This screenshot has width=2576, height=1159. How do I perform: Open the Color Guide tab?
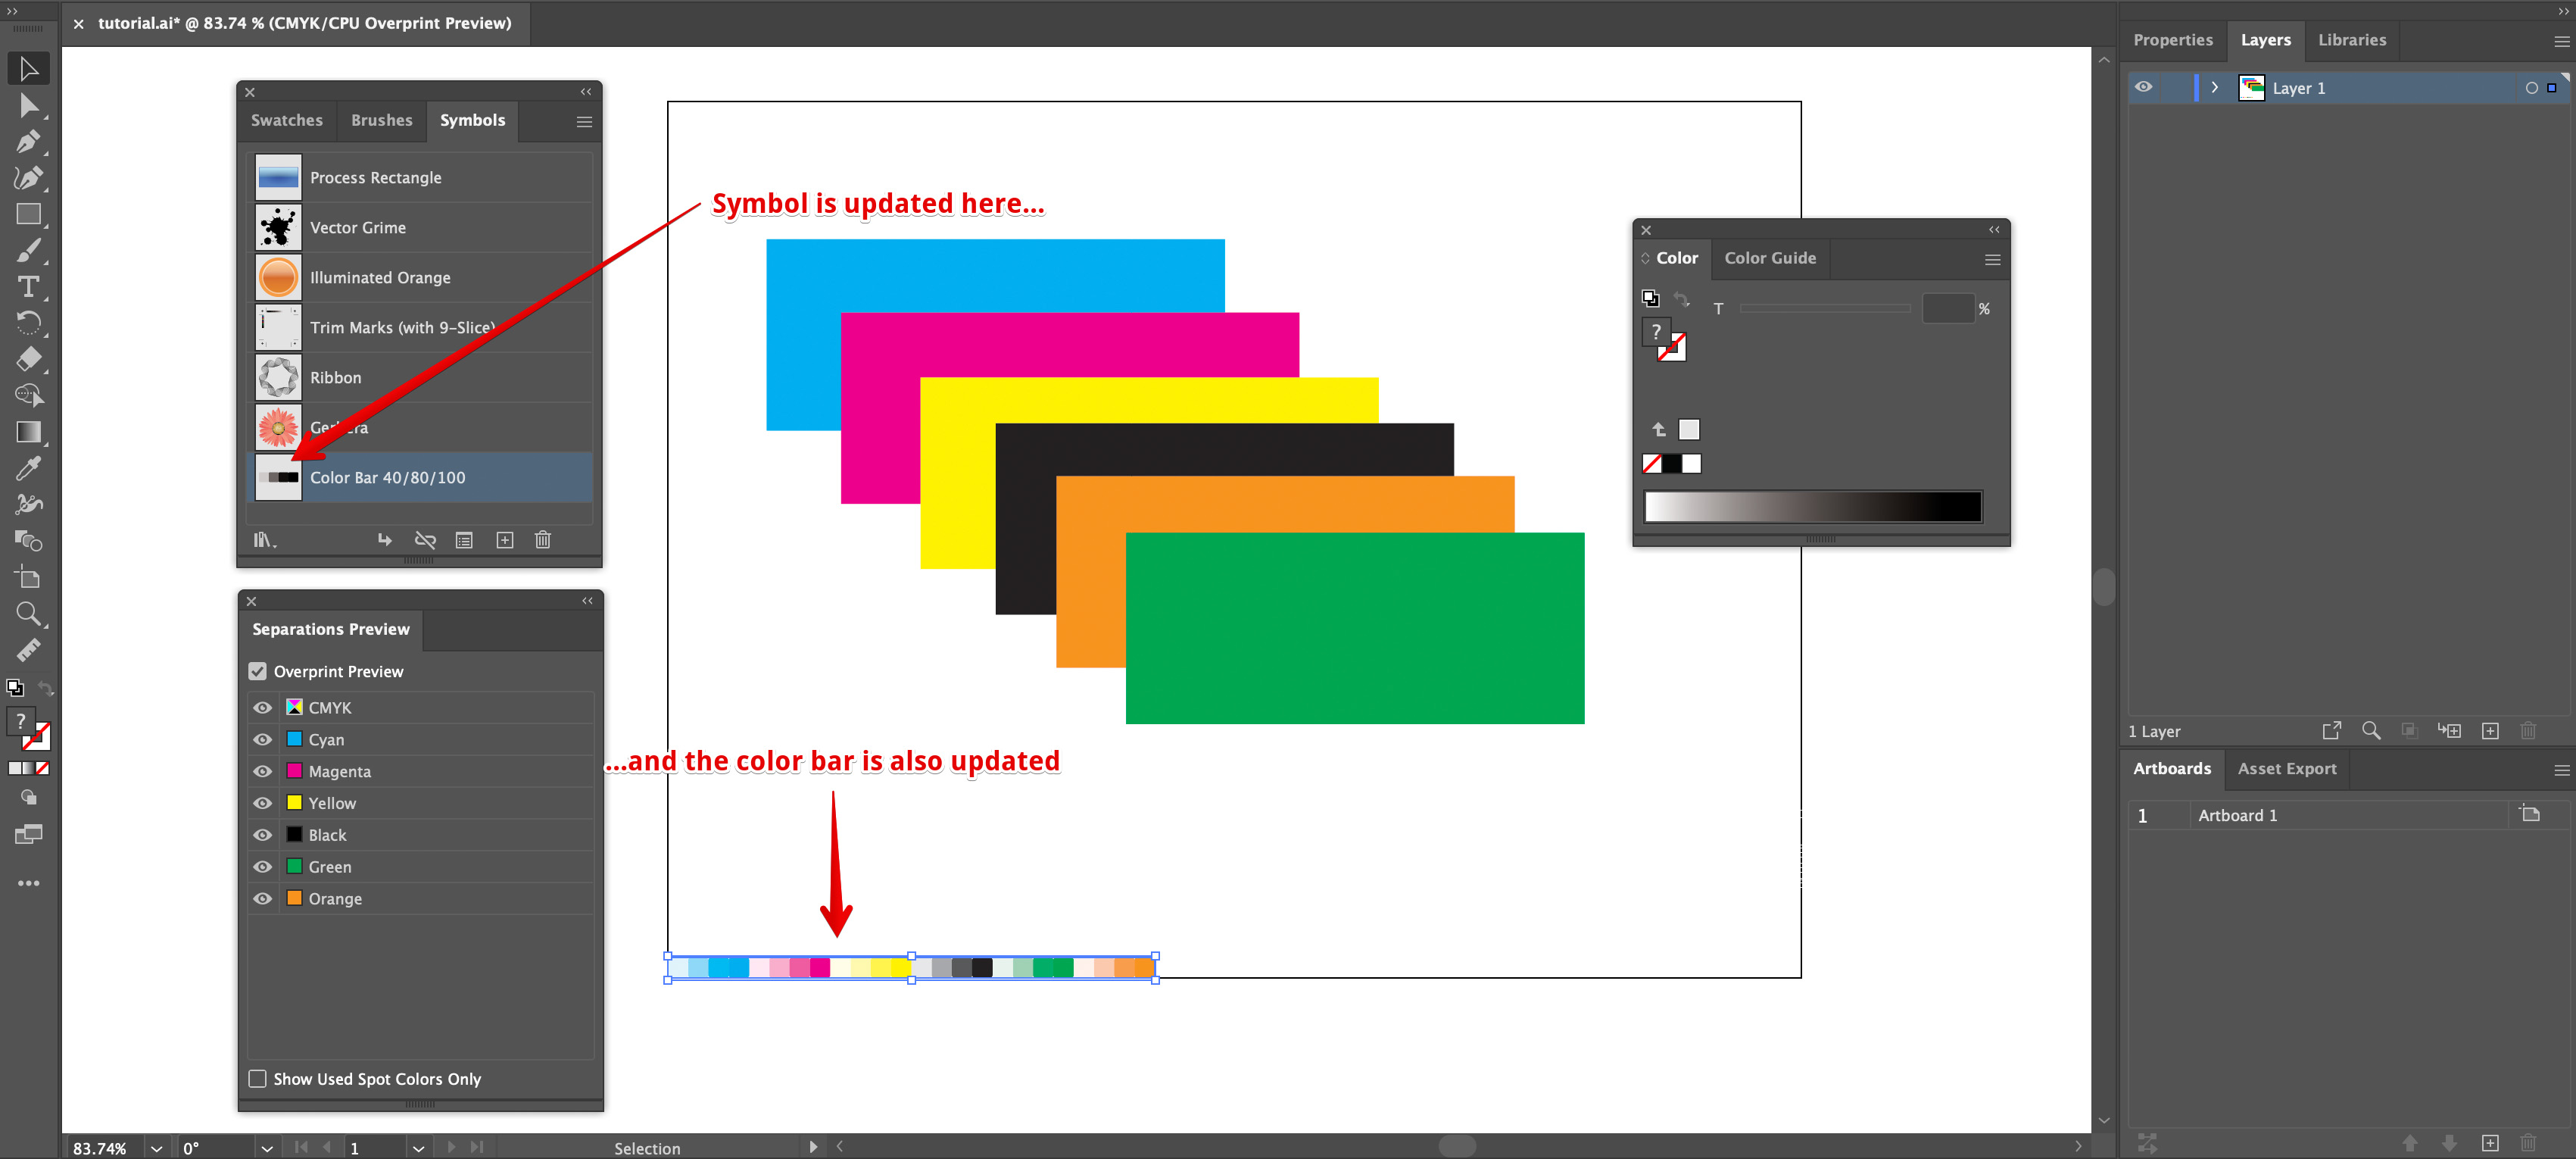coord(1770,258)
